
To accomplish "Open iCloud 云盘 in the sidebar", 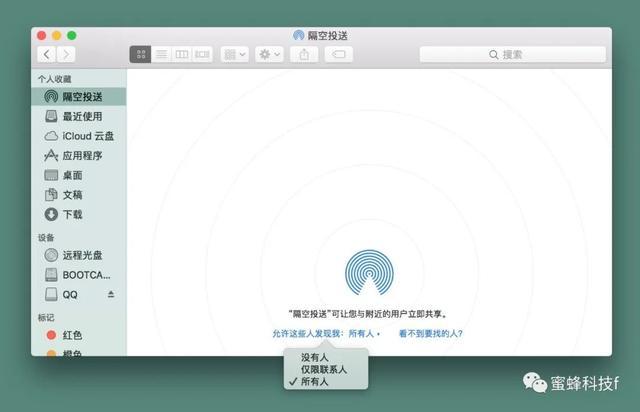I will (x=79, y=136).
